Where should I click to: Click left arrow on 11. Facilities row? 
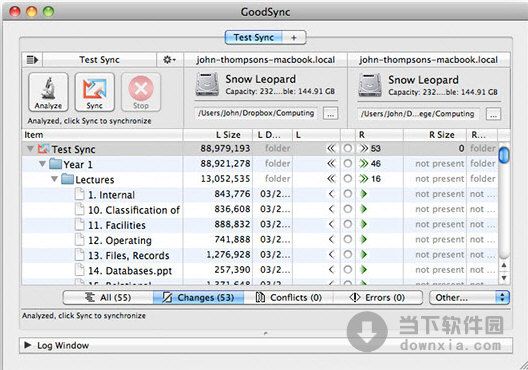click(332, 224)
